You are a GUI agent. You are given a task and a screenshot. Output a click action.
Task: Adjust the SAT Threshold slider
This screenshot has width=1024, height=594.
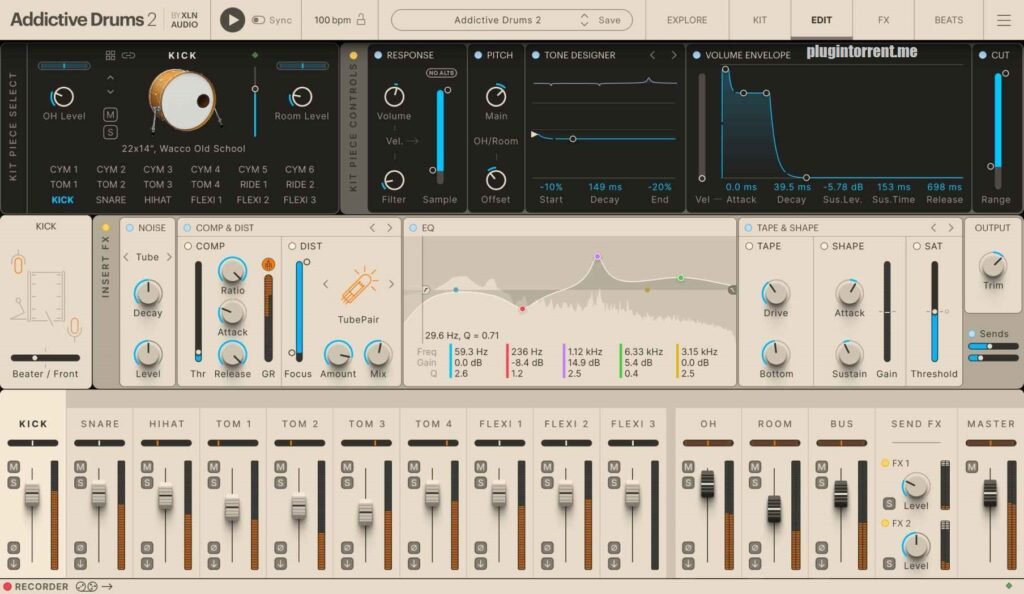pyautogui.click(x=935, y=311)
